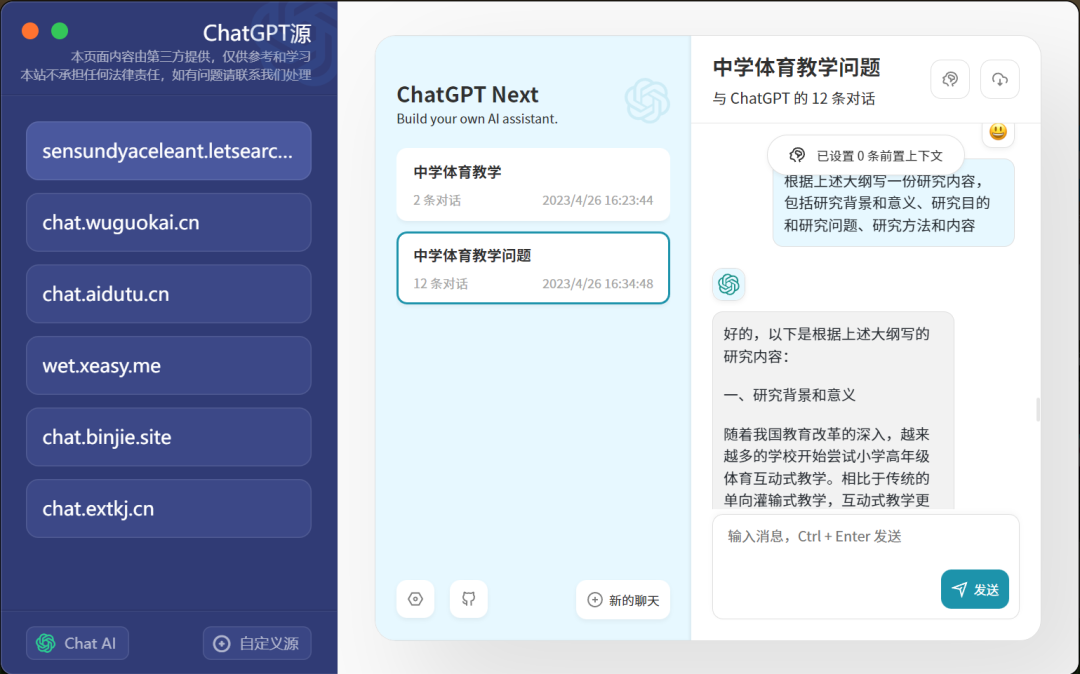Open chat.aidutu.cn source

pyautogui.click(x=169, y=294)
